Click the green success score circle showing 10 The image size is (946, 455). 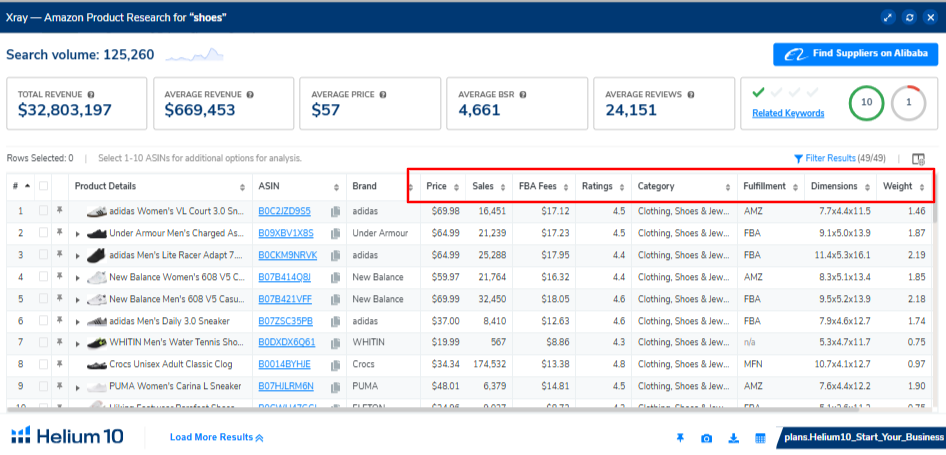866,103
